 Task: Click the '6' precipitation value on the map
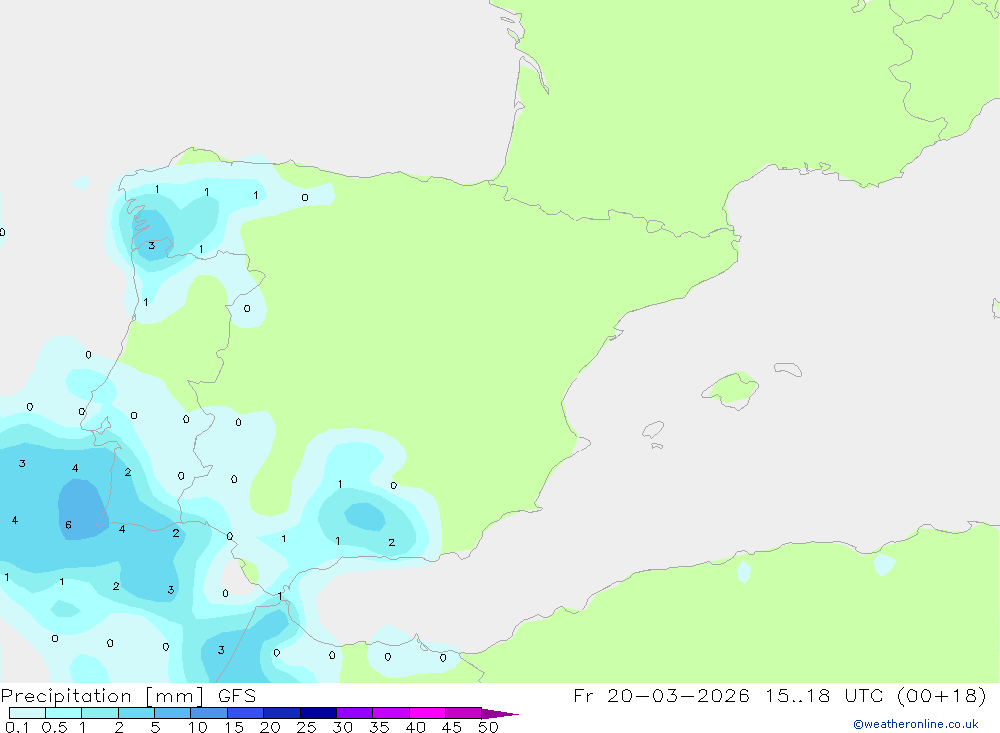click(68, 525)
